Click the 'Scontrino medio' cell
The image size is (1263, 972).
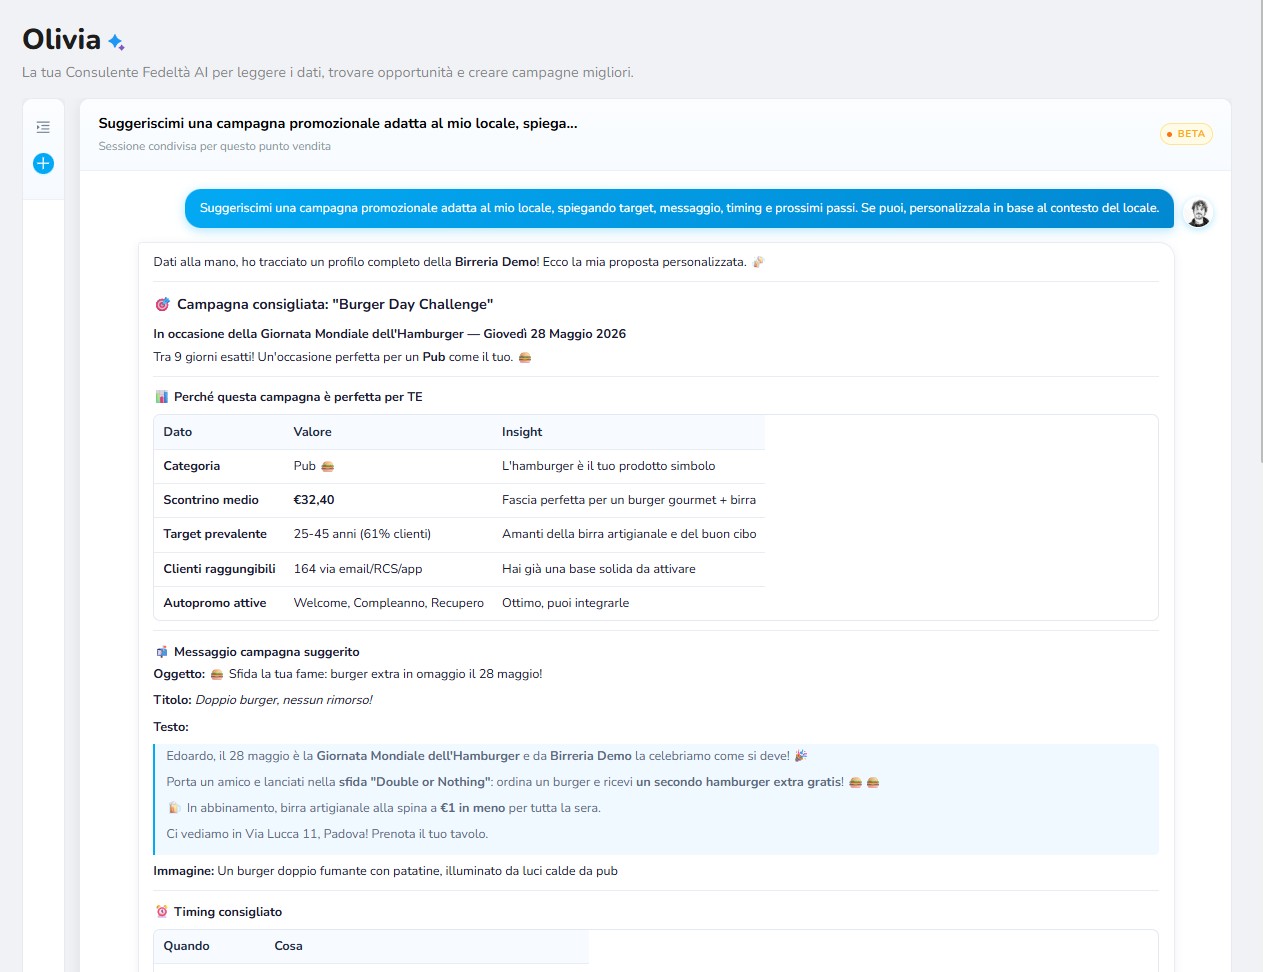(x=211, y=500)
